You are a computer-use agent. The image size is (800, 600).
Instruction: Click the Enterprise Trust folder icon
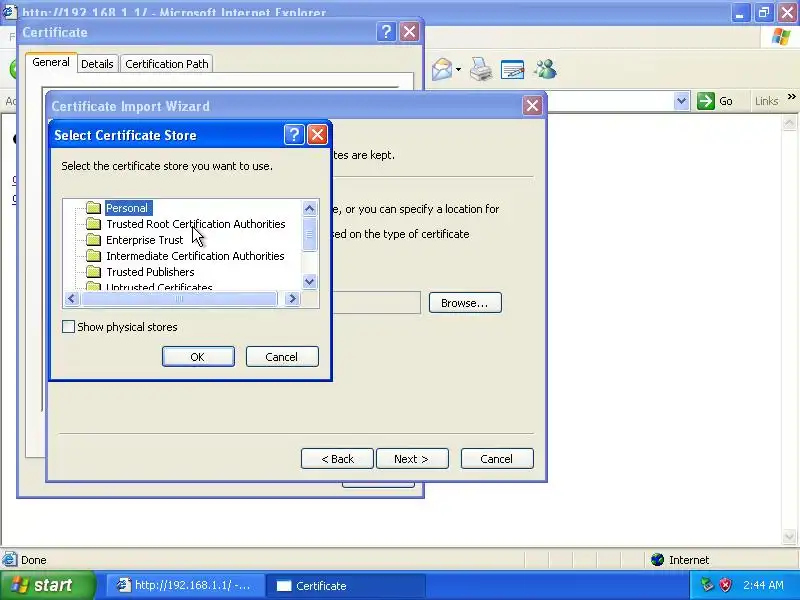tap(93, 239)
